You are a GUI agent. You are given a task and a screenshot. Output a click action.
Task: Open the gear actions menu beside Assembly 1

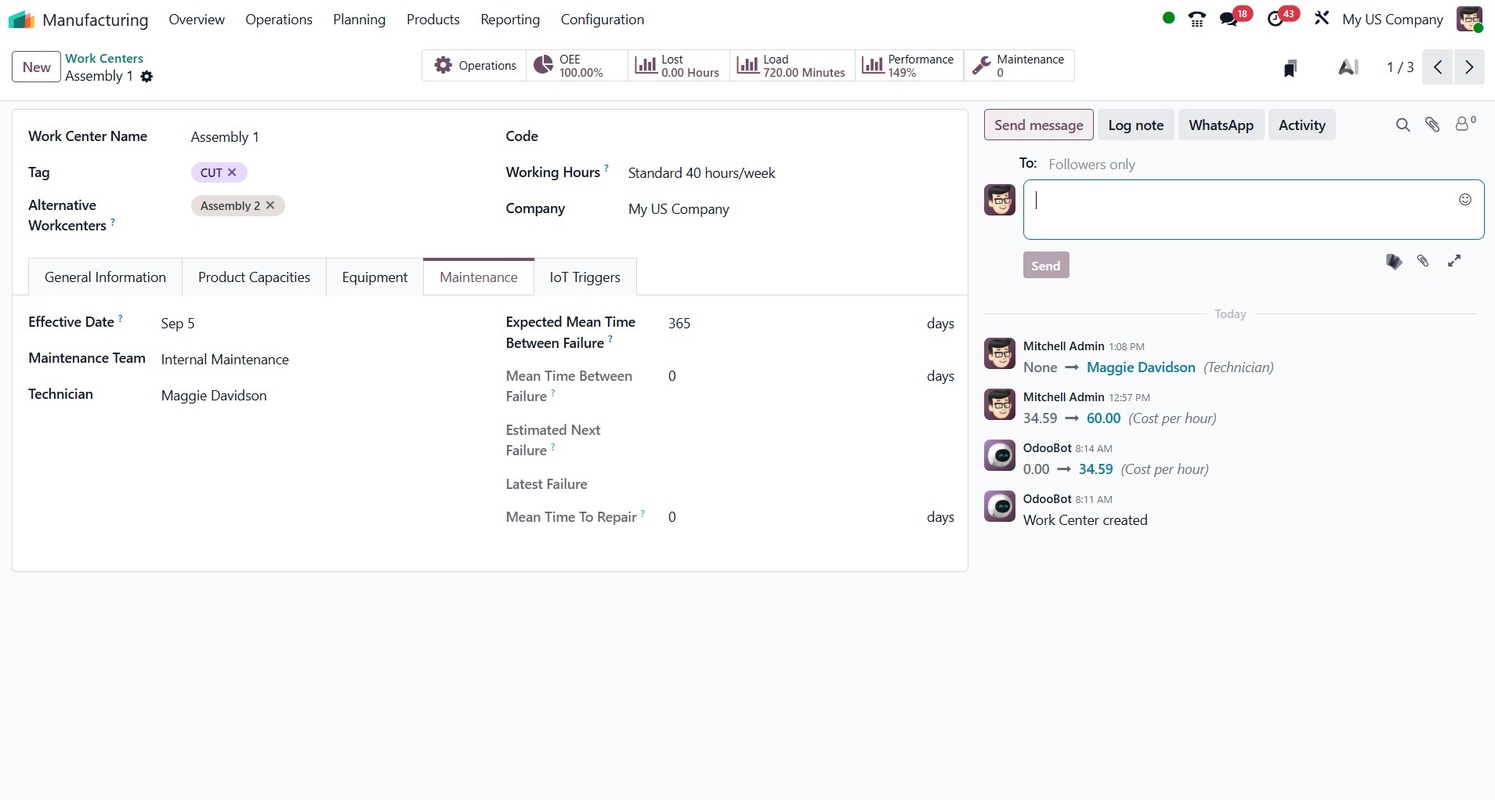(147, 76)
